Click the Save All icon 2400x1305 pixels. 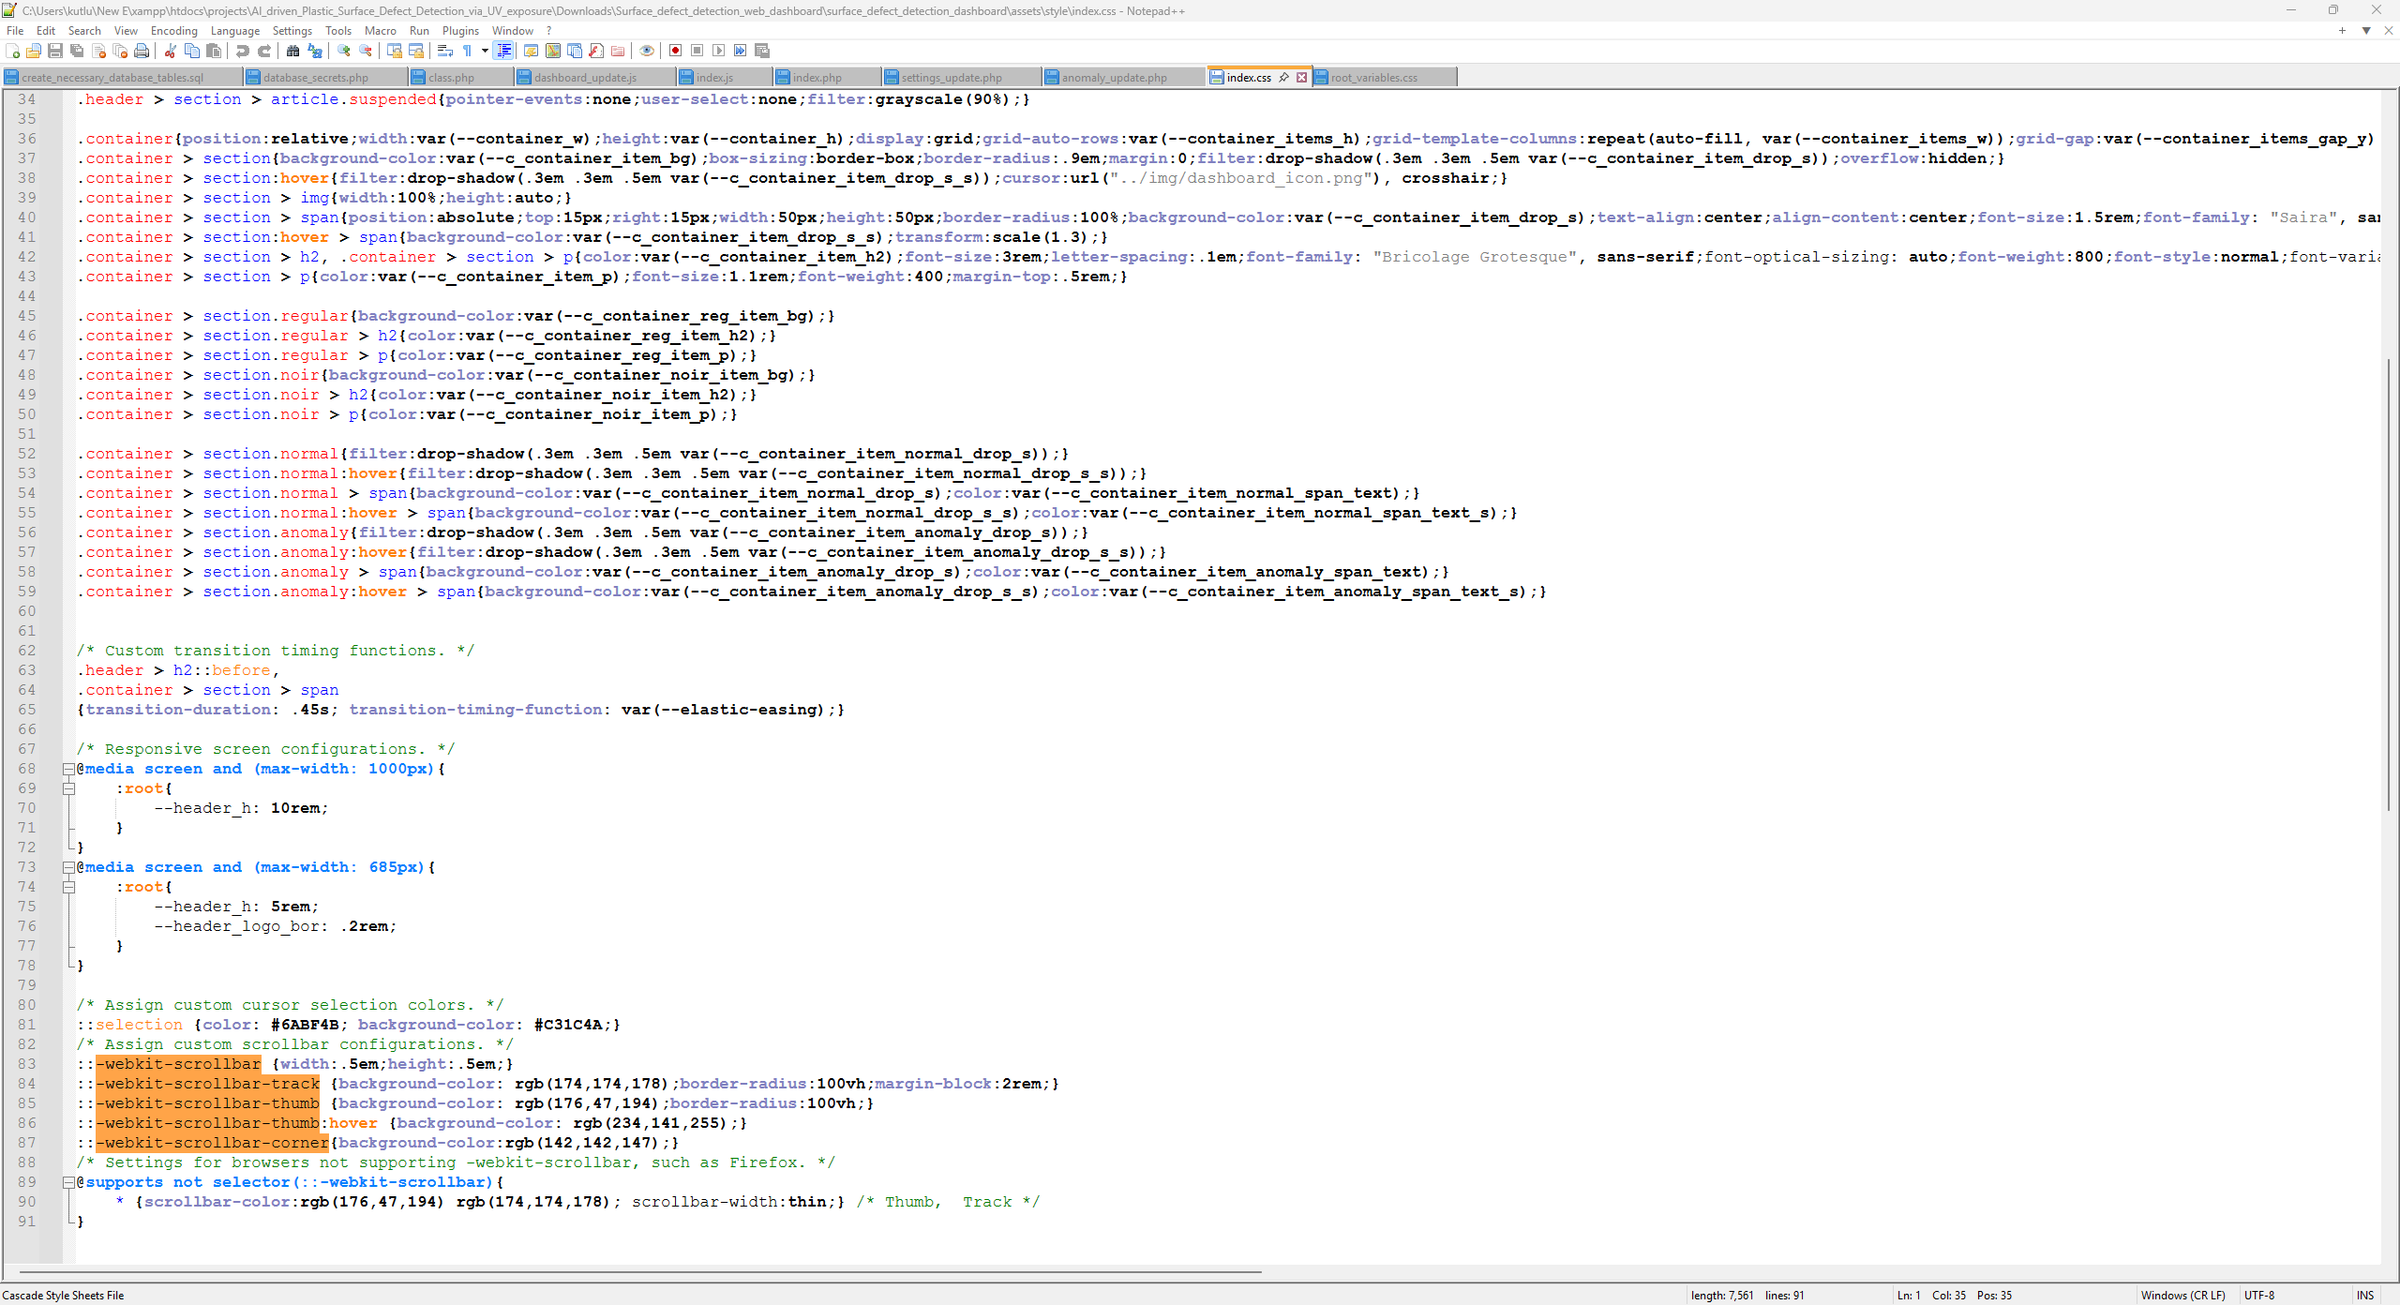tap(77, 51)
